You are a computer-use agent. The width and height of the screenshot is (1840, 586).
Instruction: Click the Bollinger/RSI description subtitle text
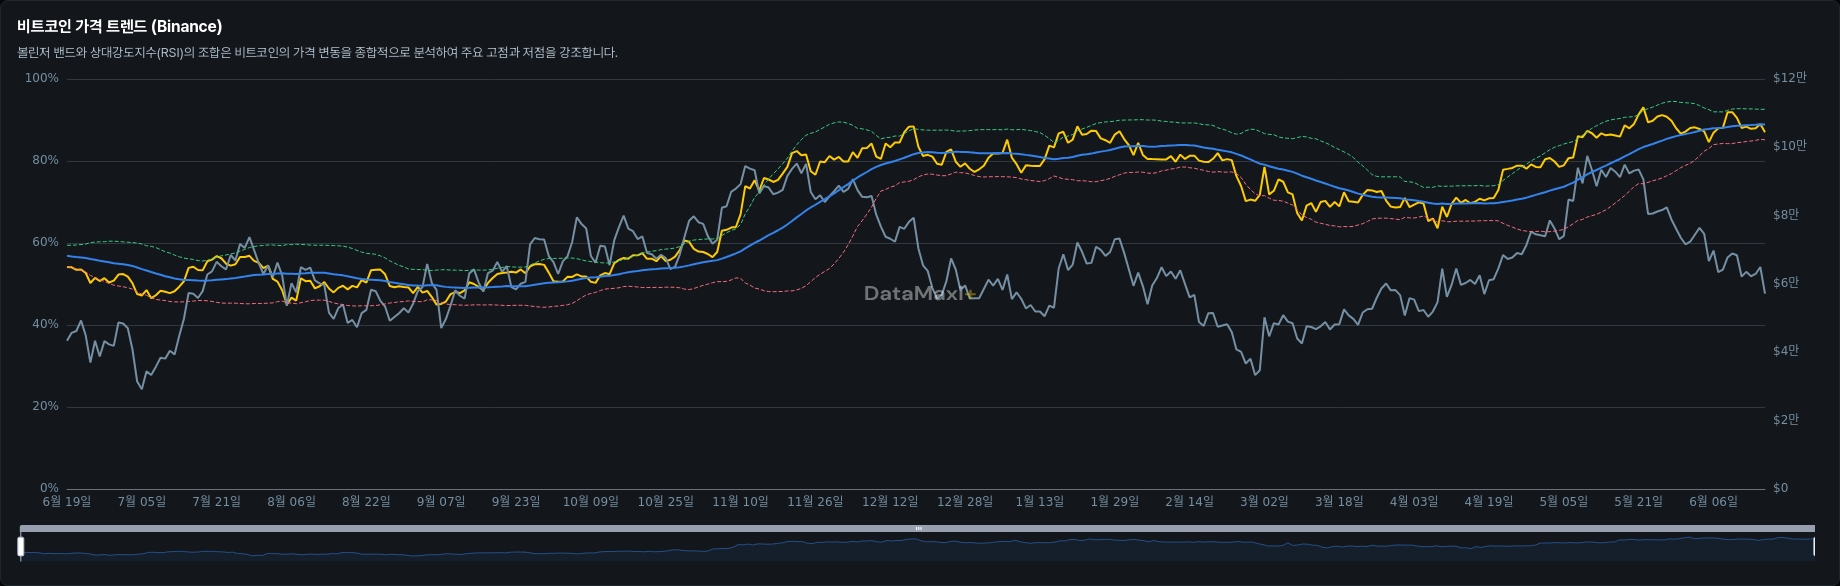(x=317, y=53)
